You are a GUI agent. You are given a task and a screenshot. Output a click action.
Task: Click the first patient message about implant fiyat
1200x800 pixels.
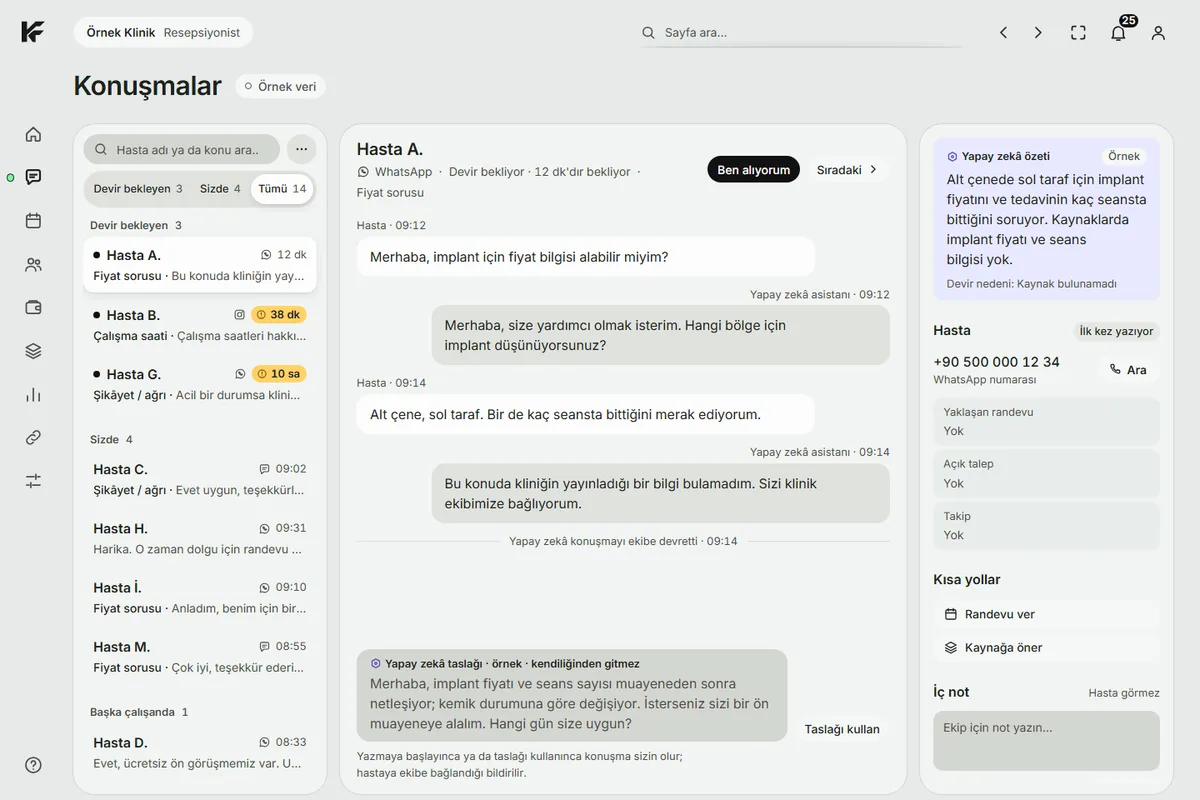586,257
